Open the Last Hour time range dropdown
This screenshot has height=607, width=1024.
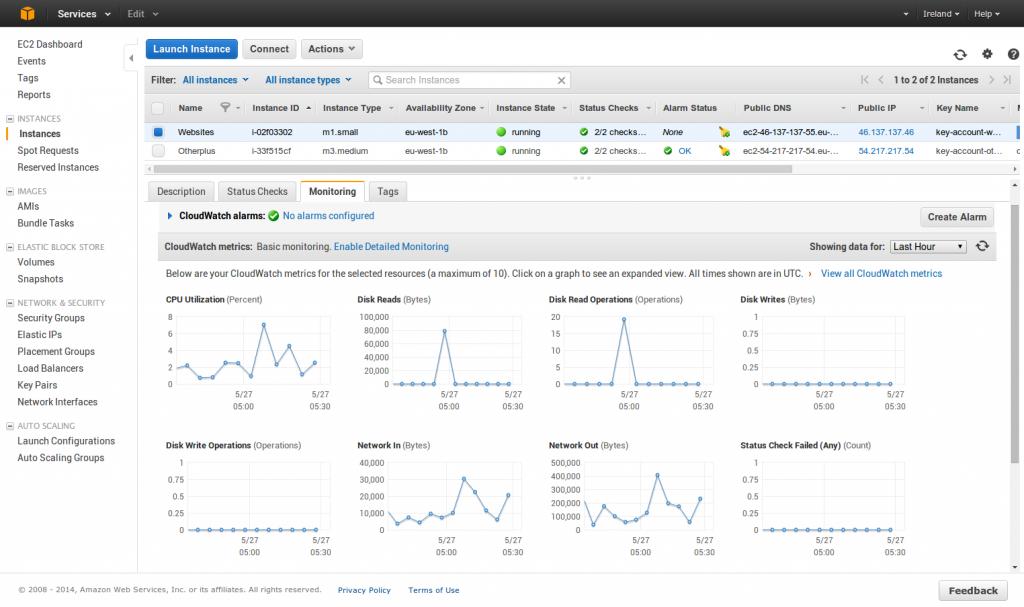[928, 246]
